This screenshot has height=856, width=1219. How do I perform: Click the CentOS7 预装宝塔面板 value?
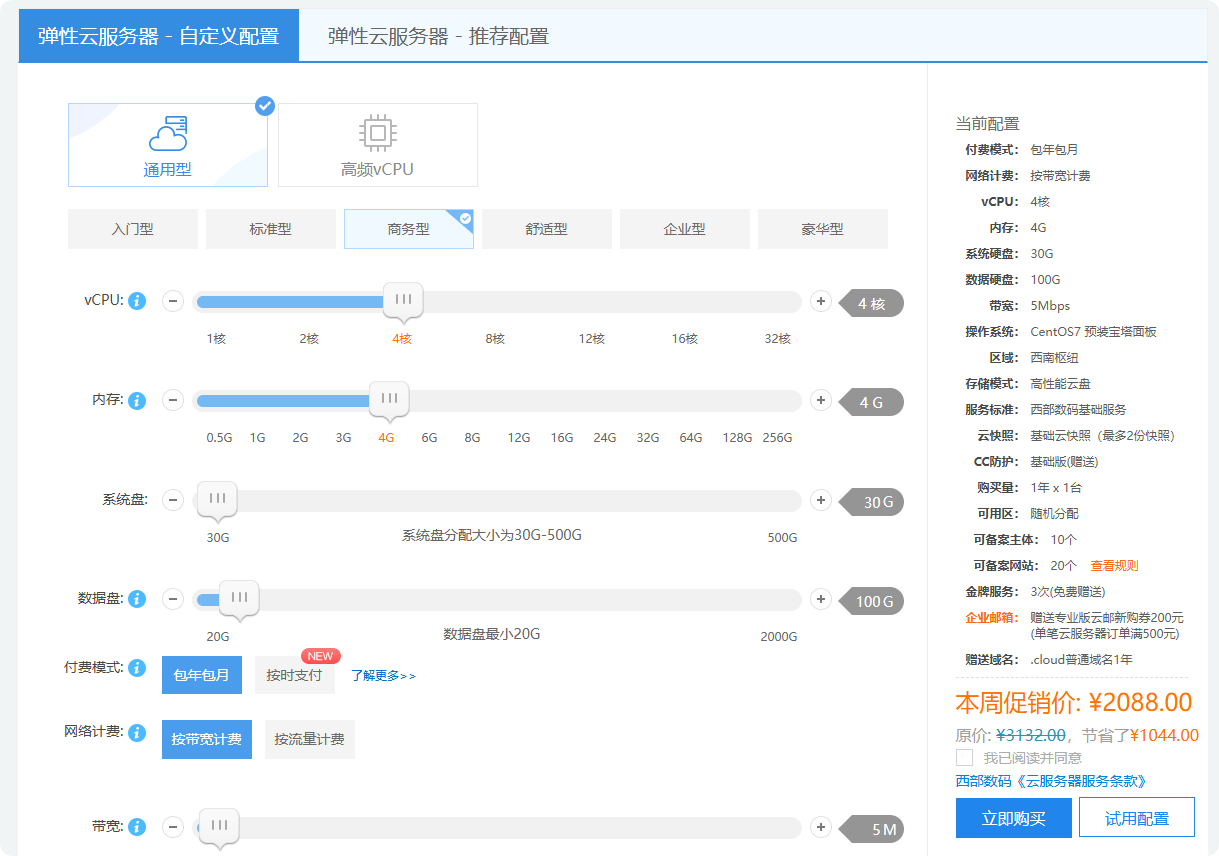[1093, 331]
